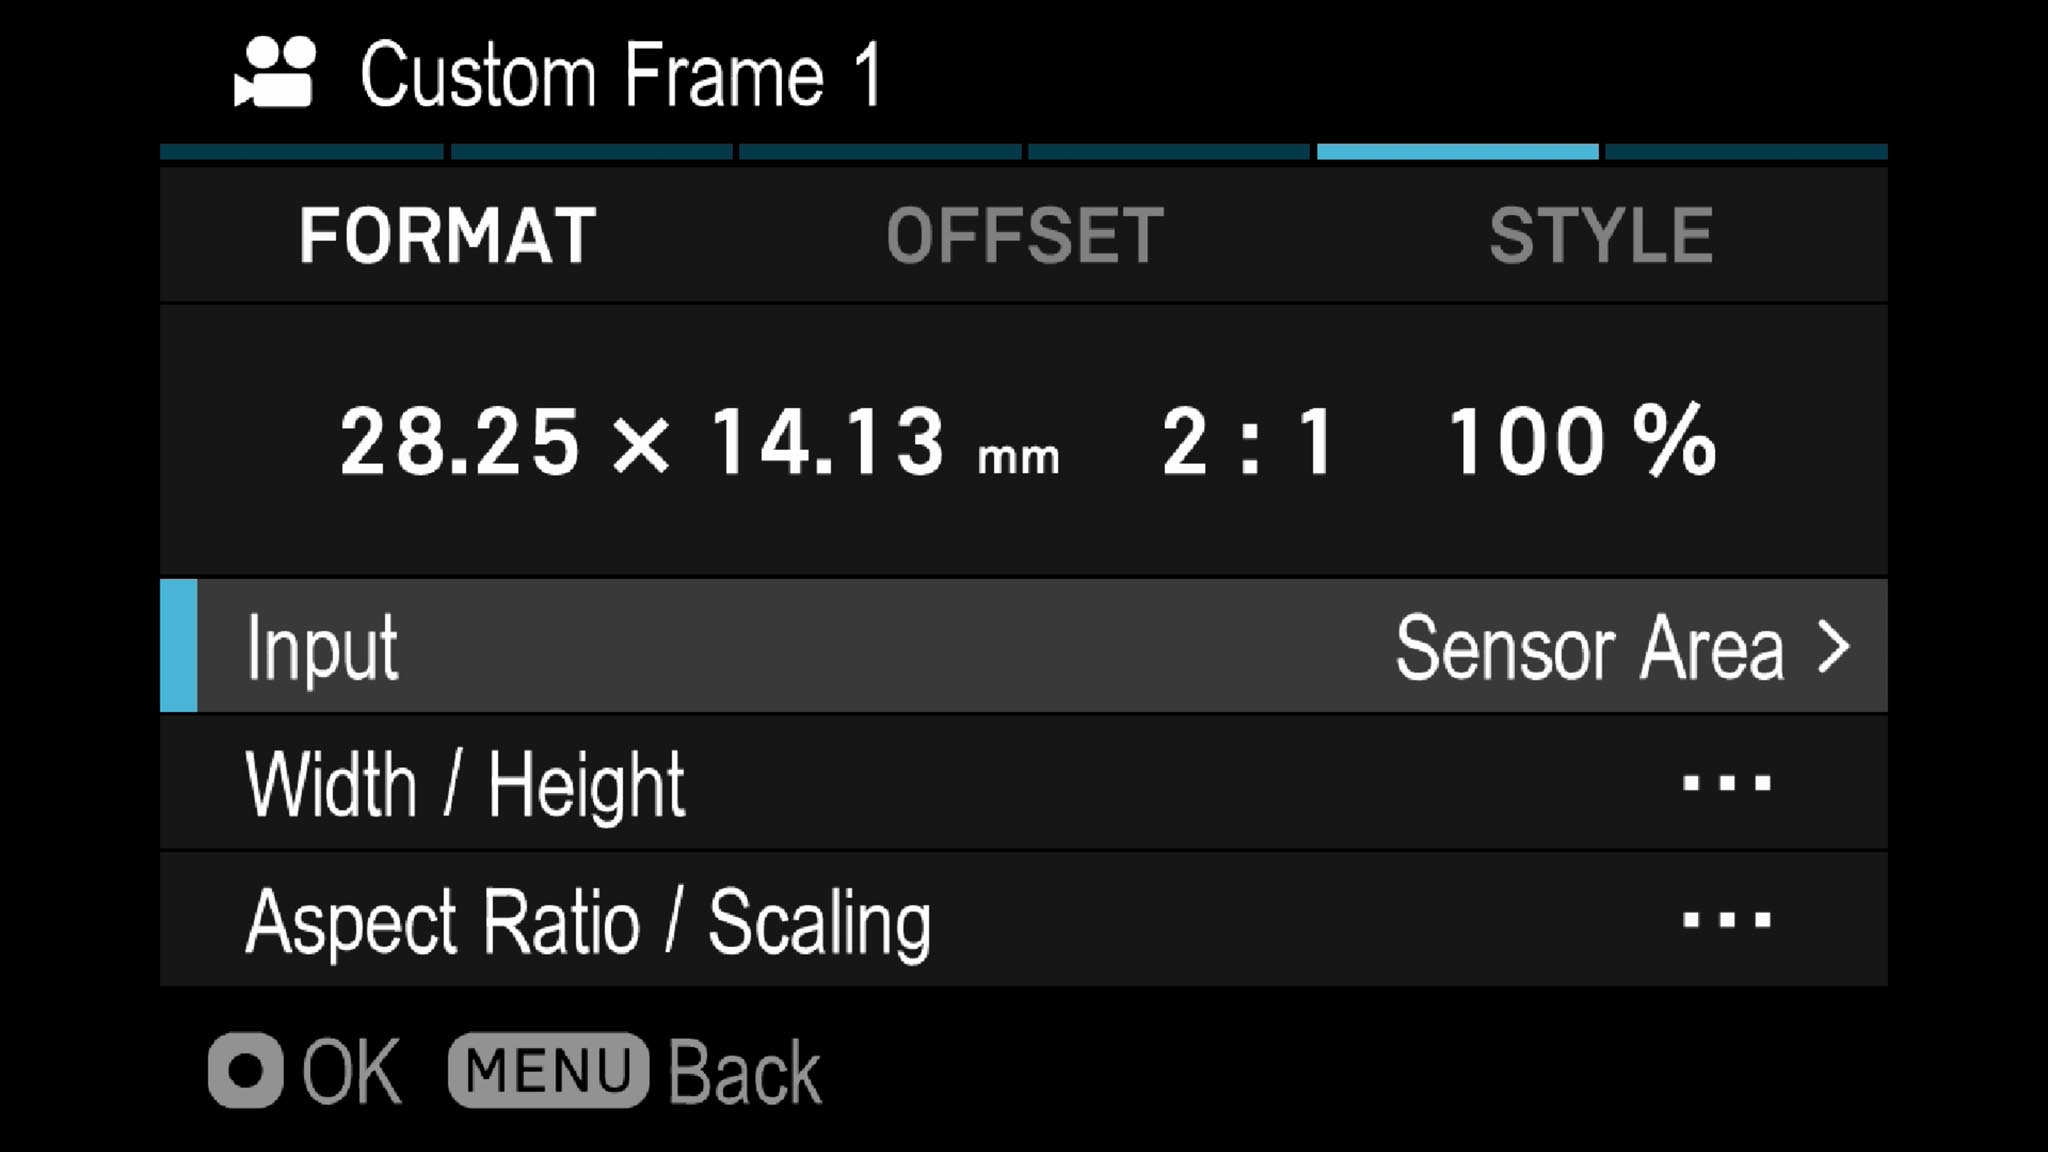The width and height of the screenshot is (2048, 1152).
Task: Jump to last page indicator segment
Action: [x=1746, y=152]
